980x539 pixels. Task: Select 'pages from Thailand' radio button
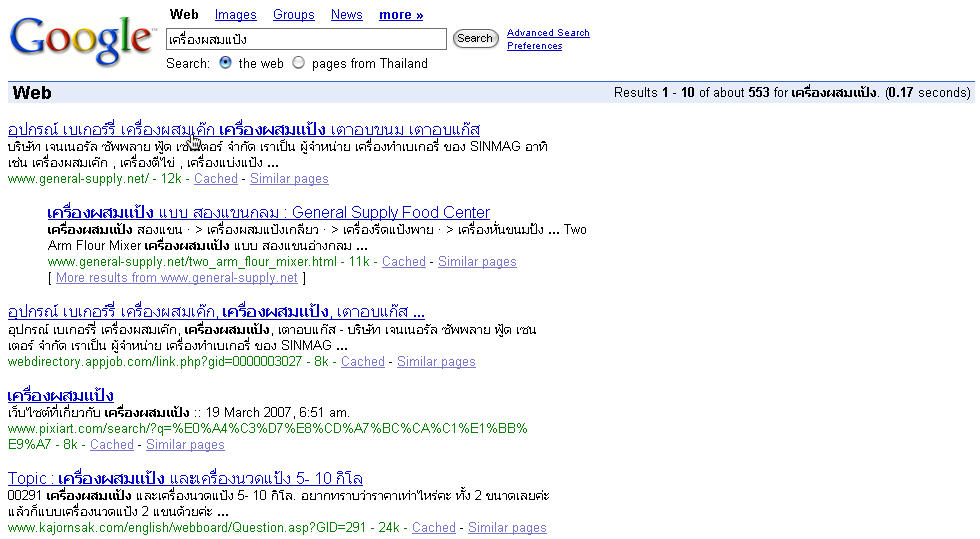coord(299,63)
